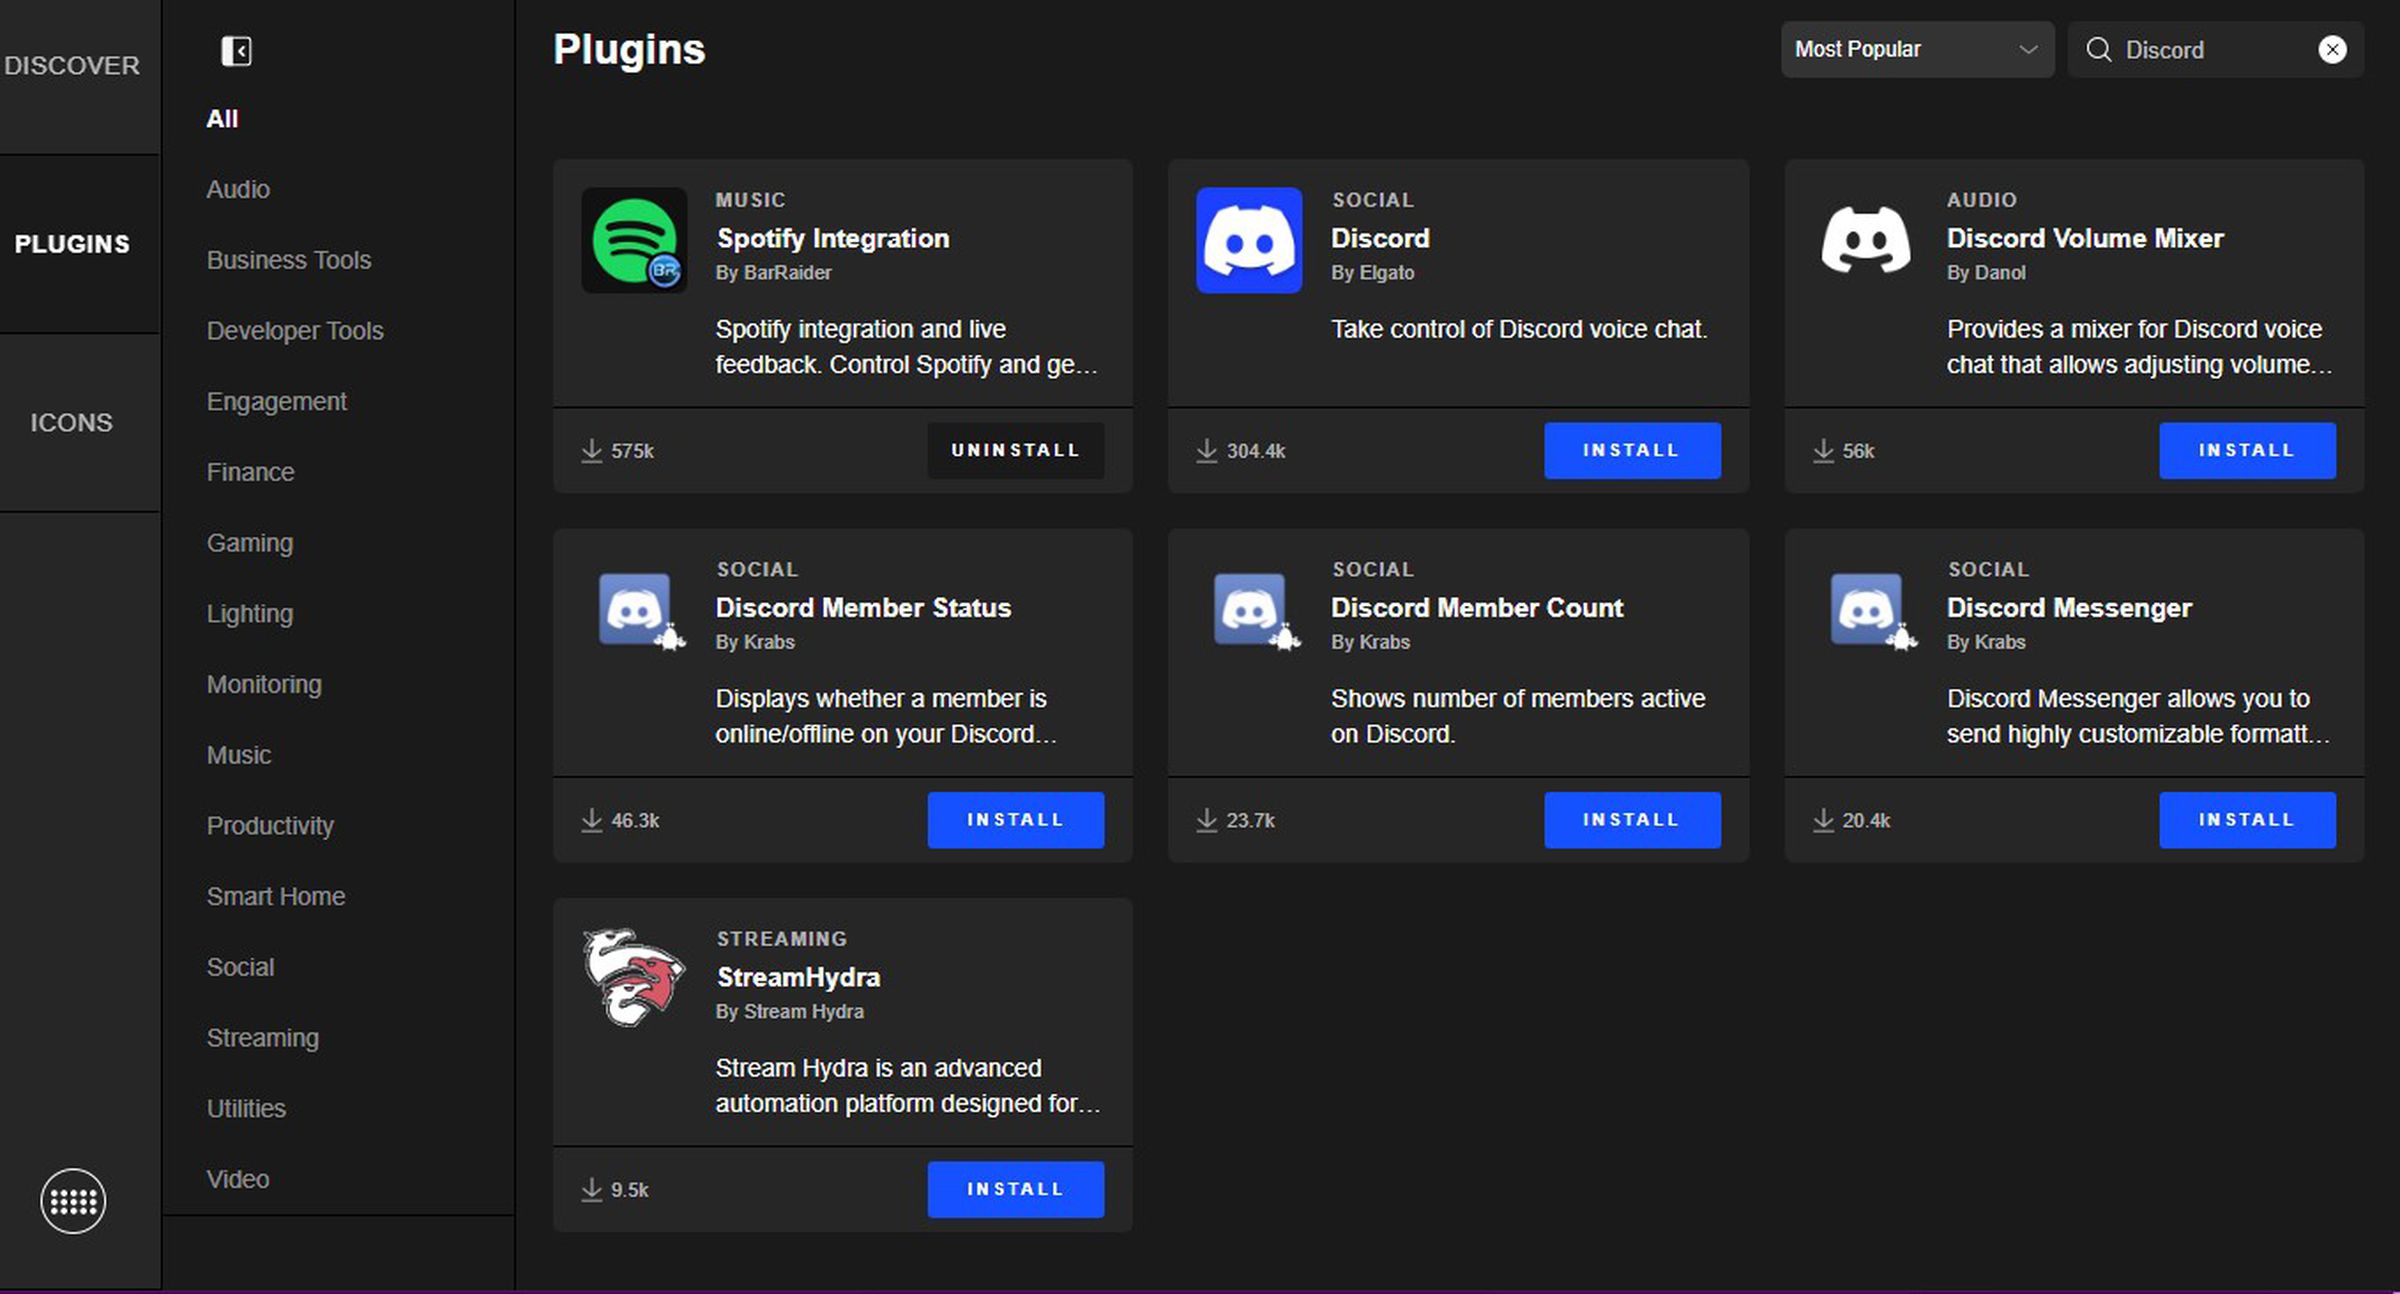Filter by Streaming category

(x=263, y=1038)
